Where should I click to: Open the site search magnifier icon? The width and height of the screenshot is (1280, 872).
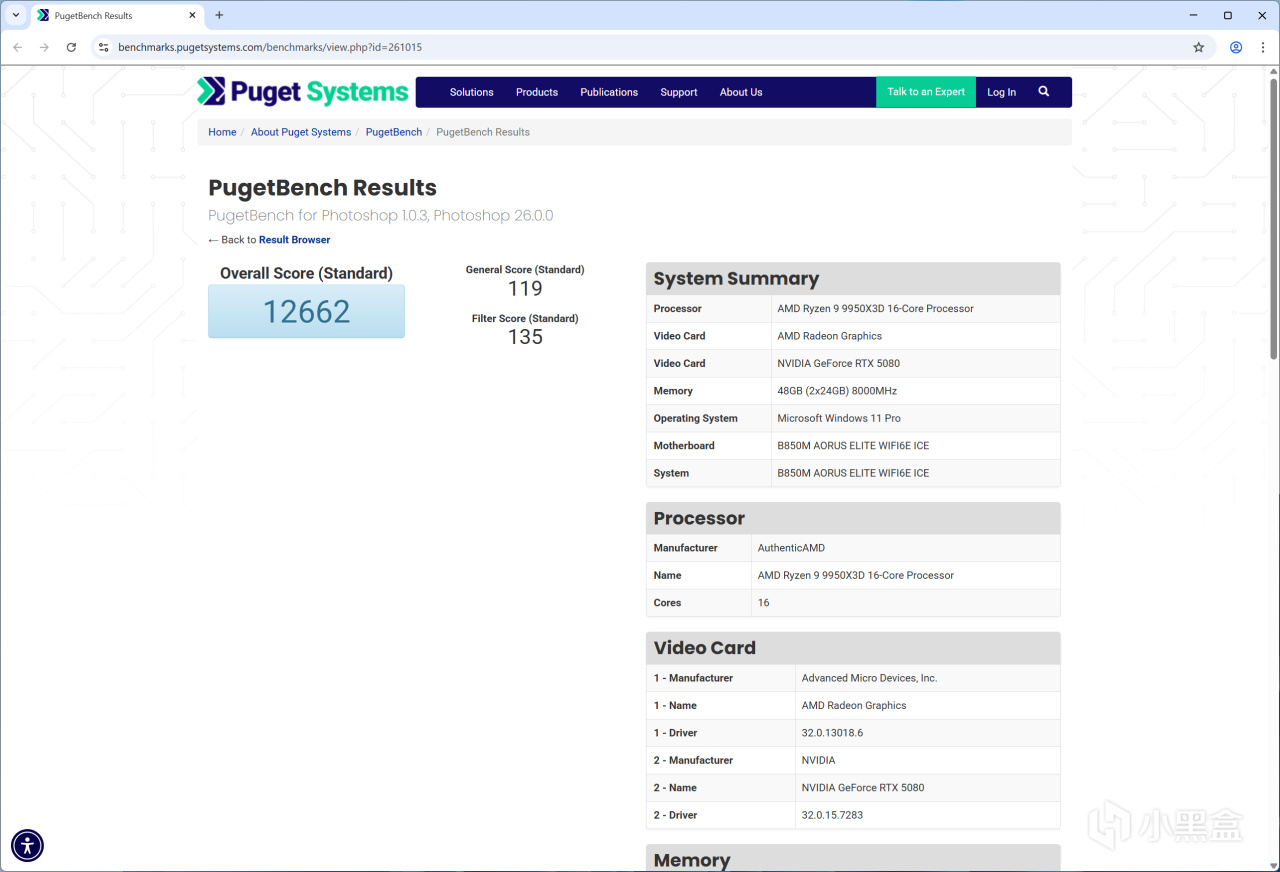(x=1044, y=91)
